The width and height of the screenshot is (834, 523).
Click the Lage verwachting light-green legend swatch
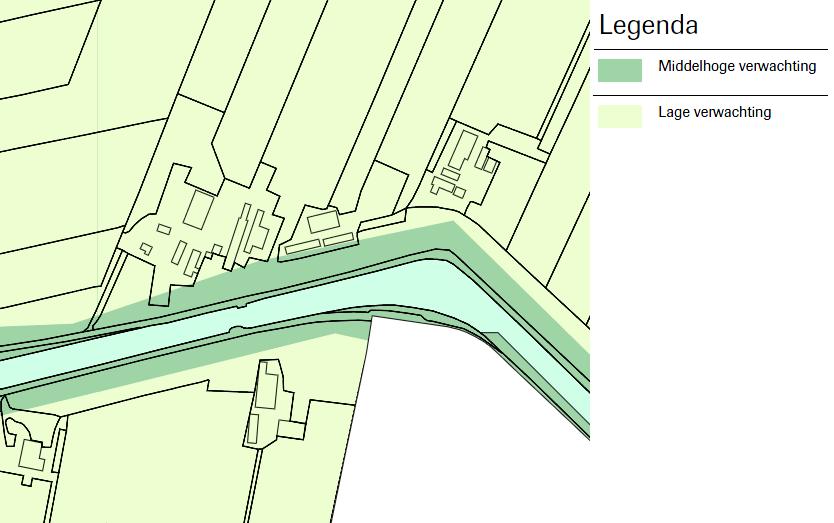(620, 117)
